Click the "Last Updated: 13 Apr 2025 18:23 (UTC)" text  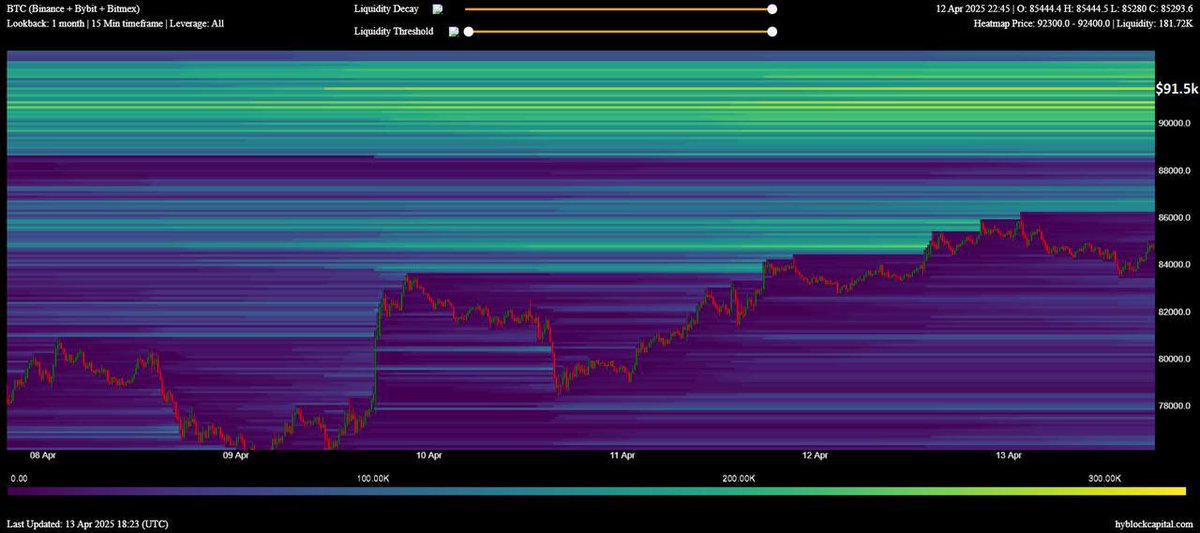tap(87, 524)
